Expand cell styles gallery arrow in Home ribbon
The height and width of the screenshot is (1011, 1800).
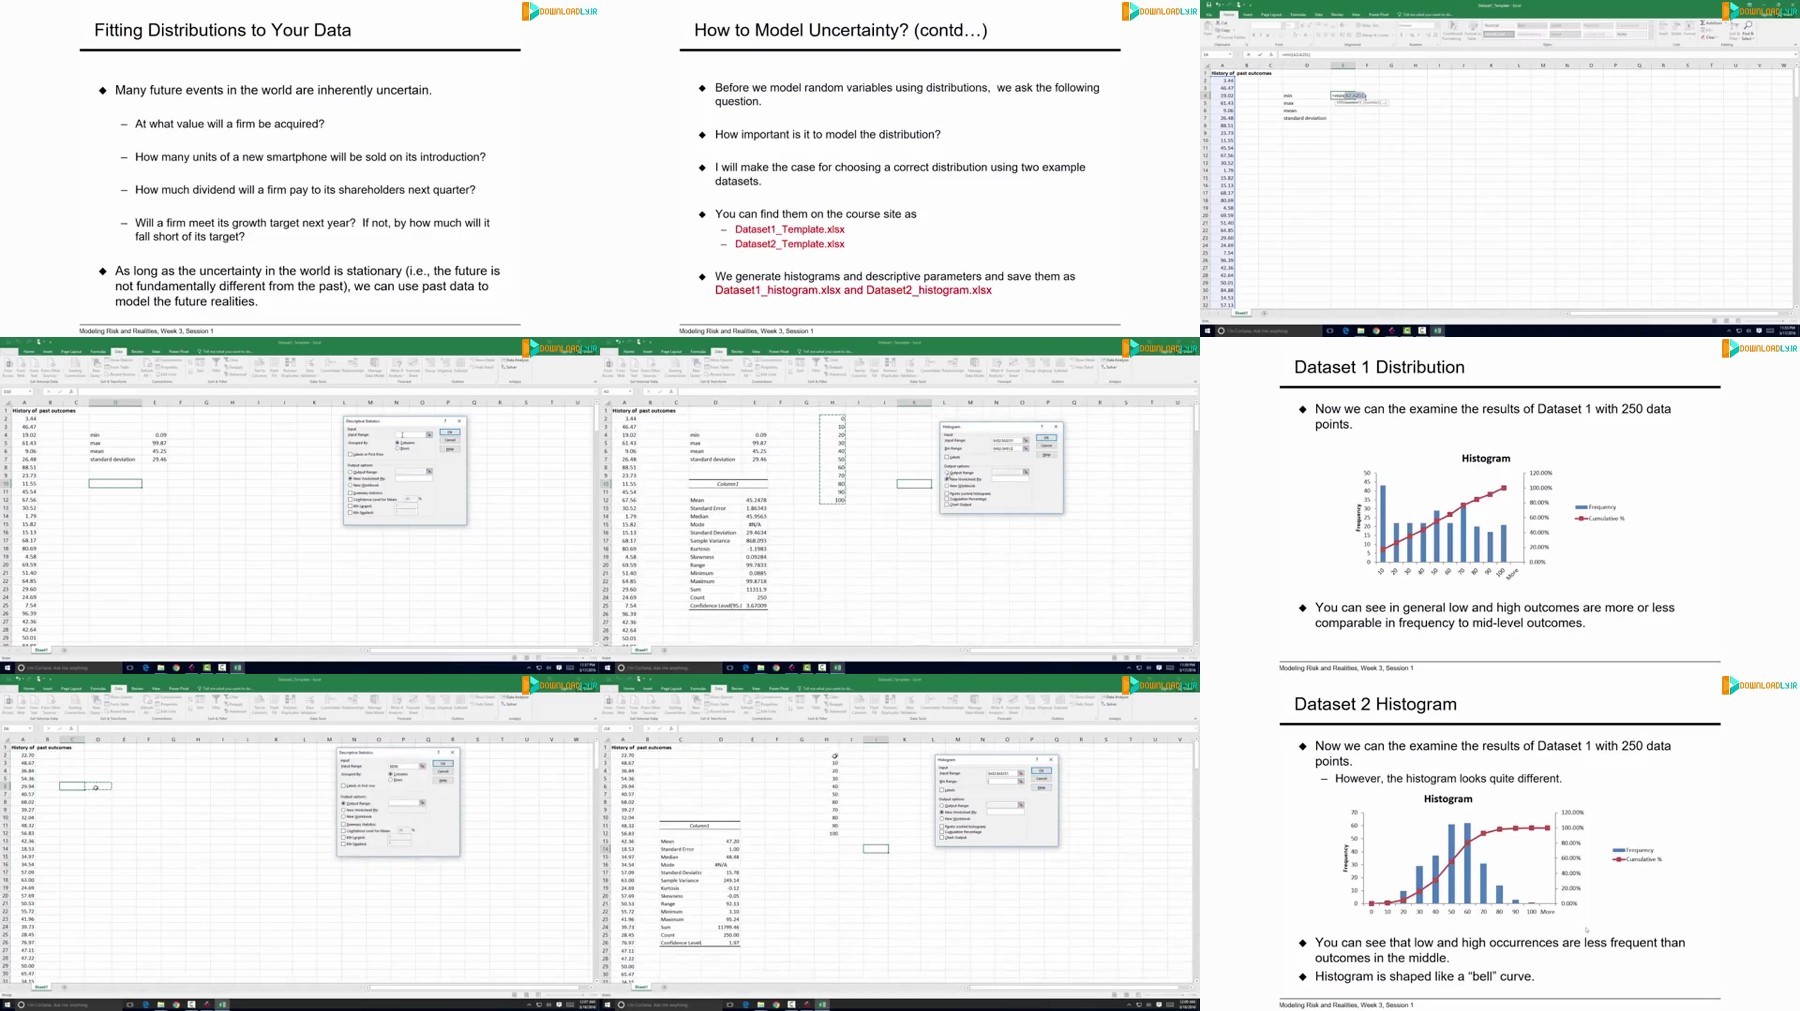tap(1651, 36)
